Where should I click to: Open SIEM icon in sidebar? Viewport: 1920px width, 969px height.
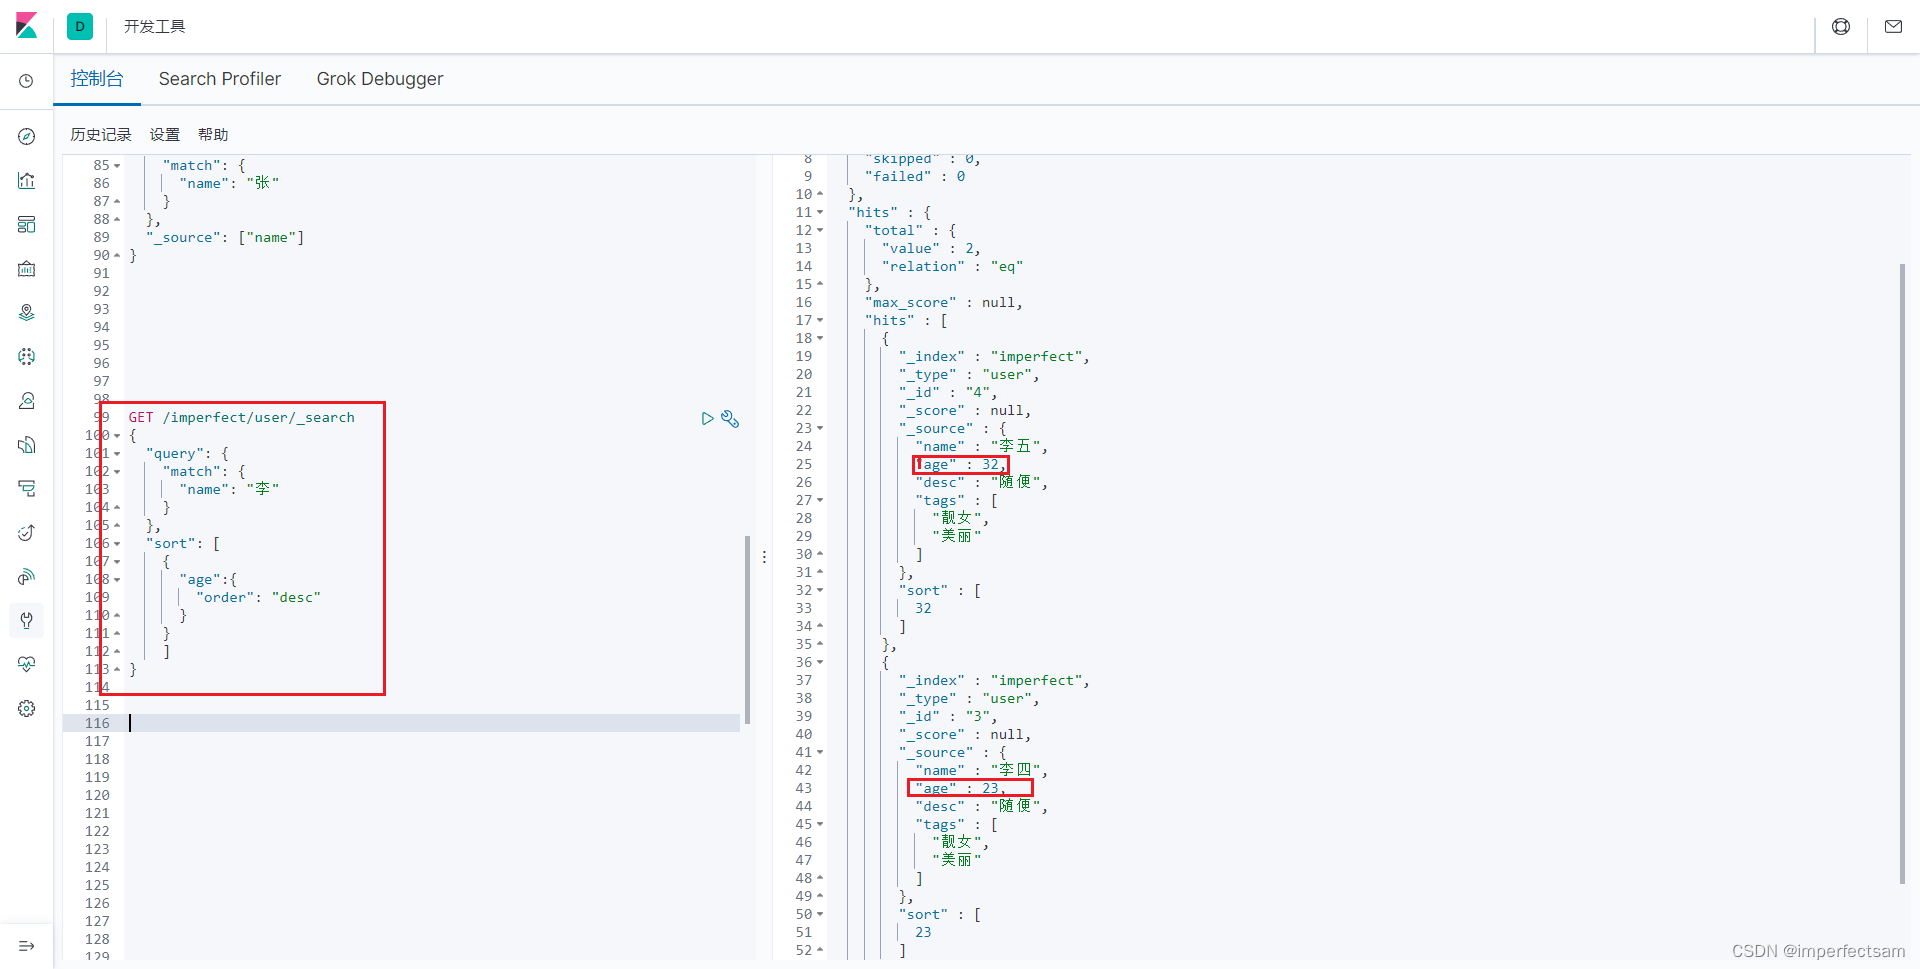click(27, 576)
